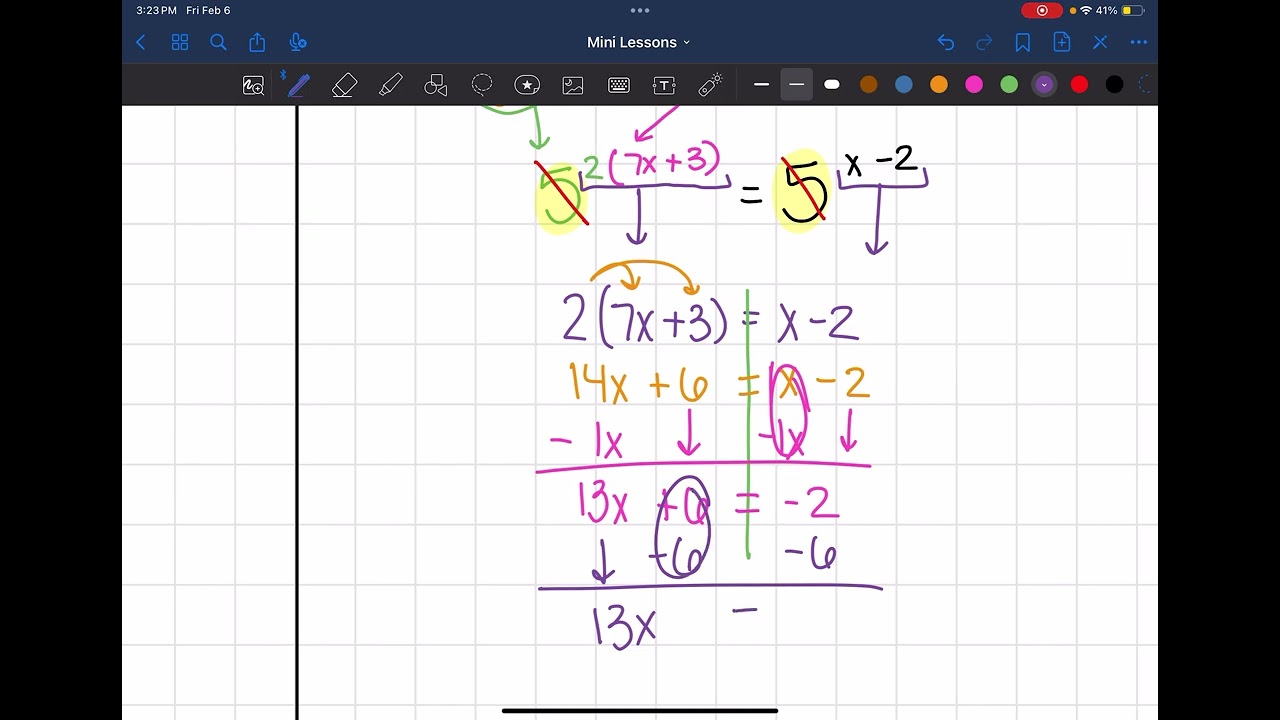Select the Eraser tool
The height and width of the screenshot is (720, 1280).
click(x=345, y=85)
